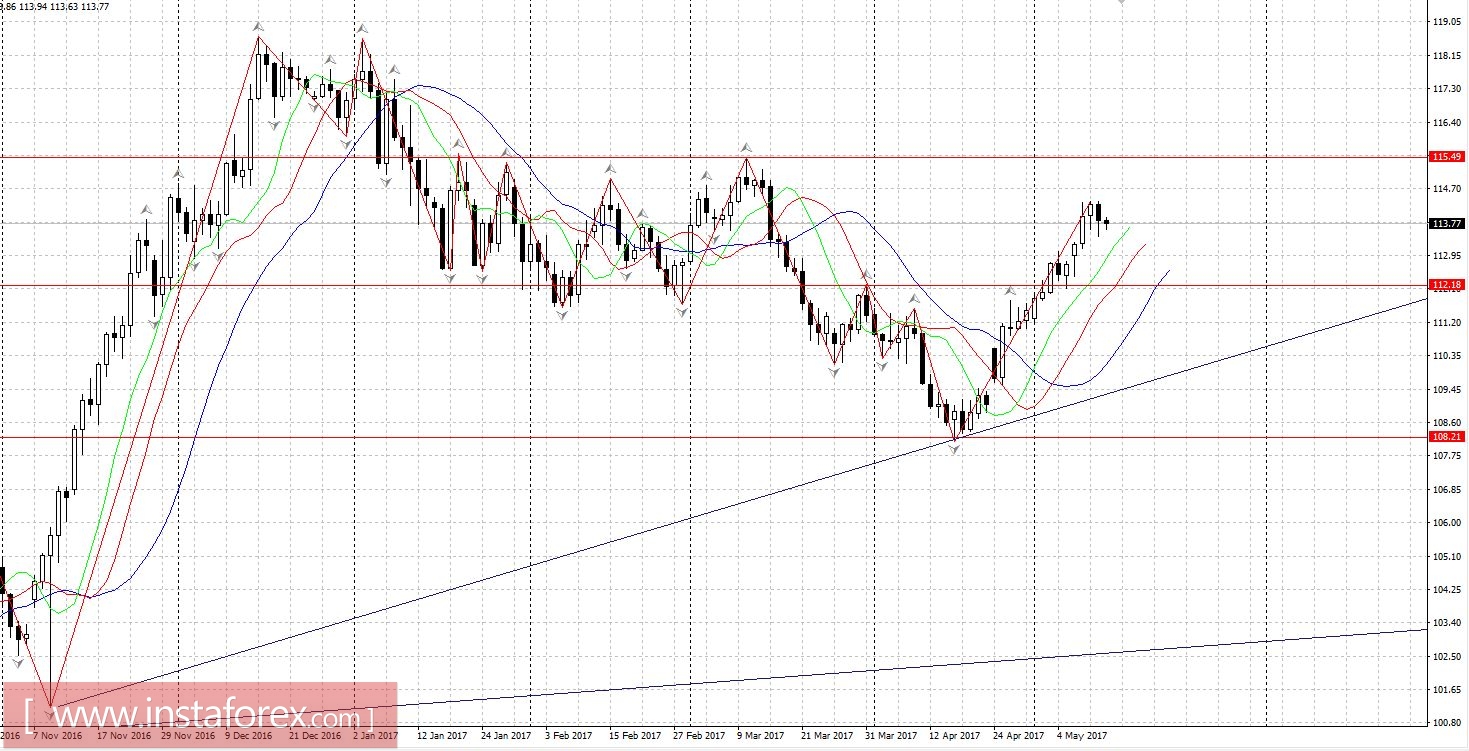The height and width of the screenshot is (751, 1469).
Task: Select the 110.35 price axis value
Action: click(1446, 356)
